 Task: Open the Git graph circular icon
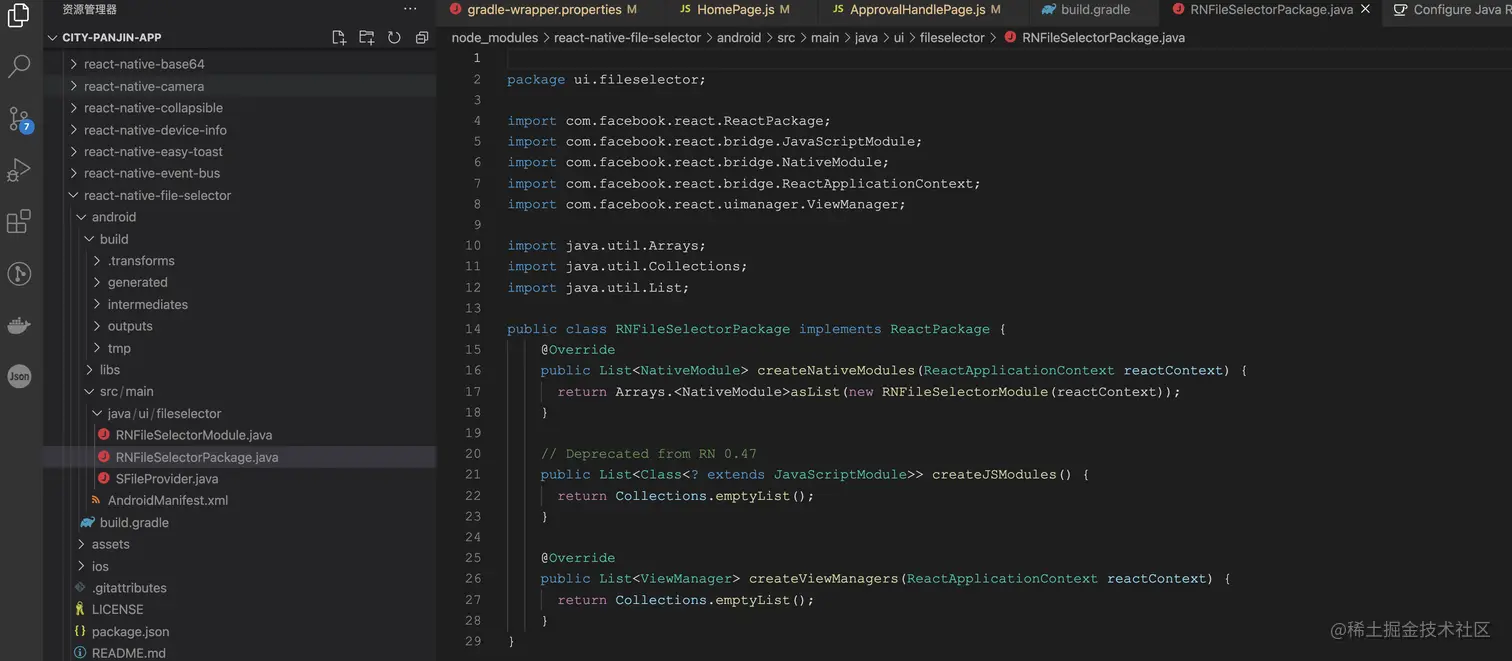[x=19, y=274]
